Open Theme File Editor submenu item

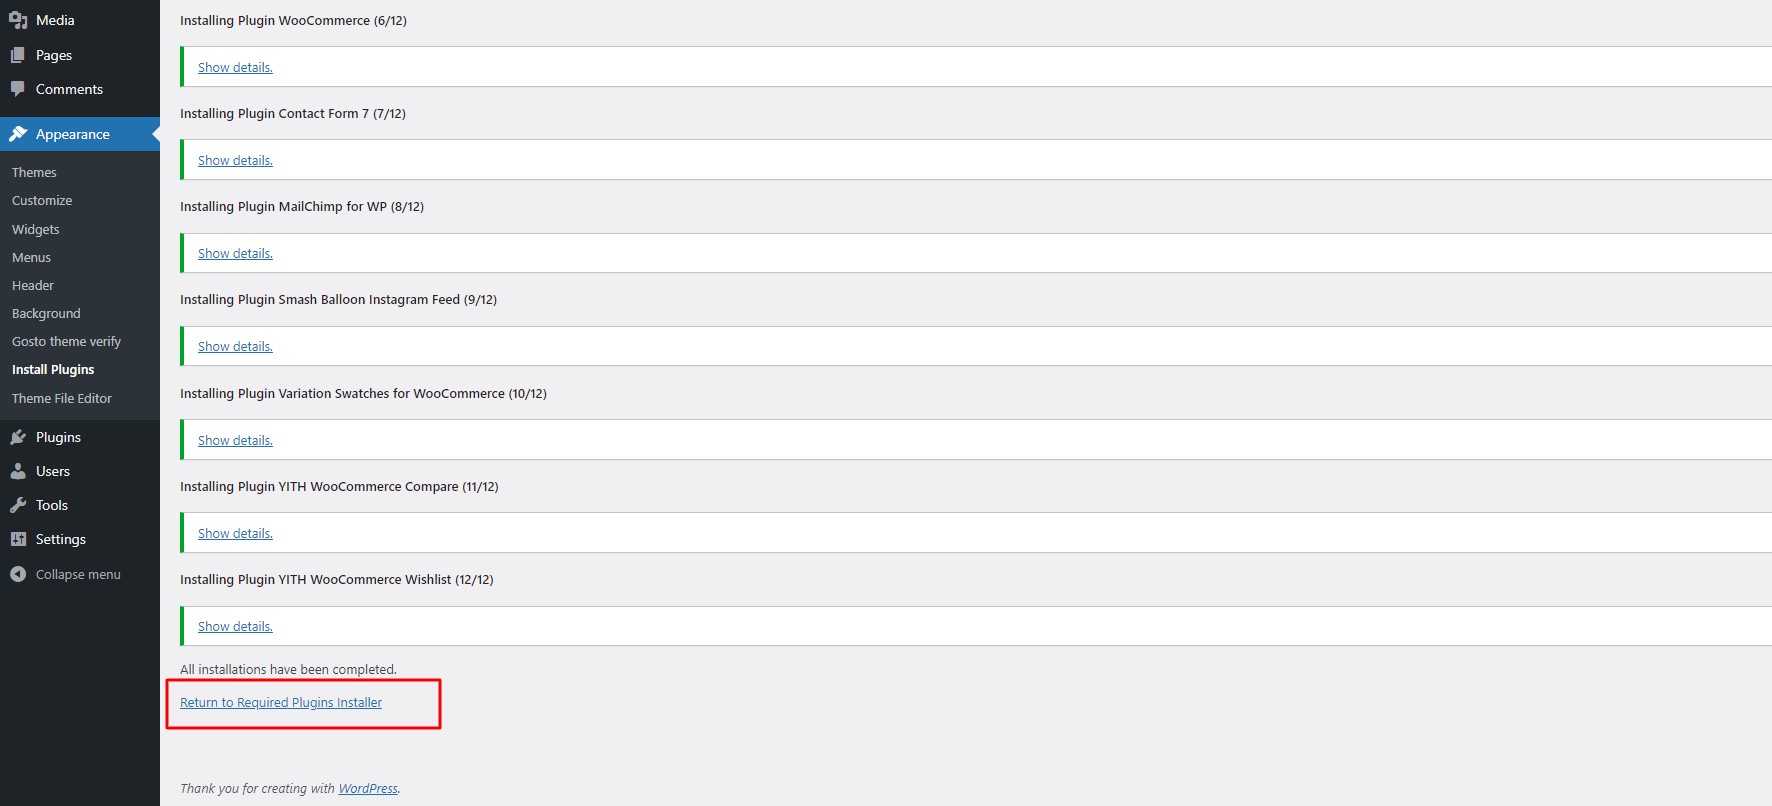coord(62,398)
